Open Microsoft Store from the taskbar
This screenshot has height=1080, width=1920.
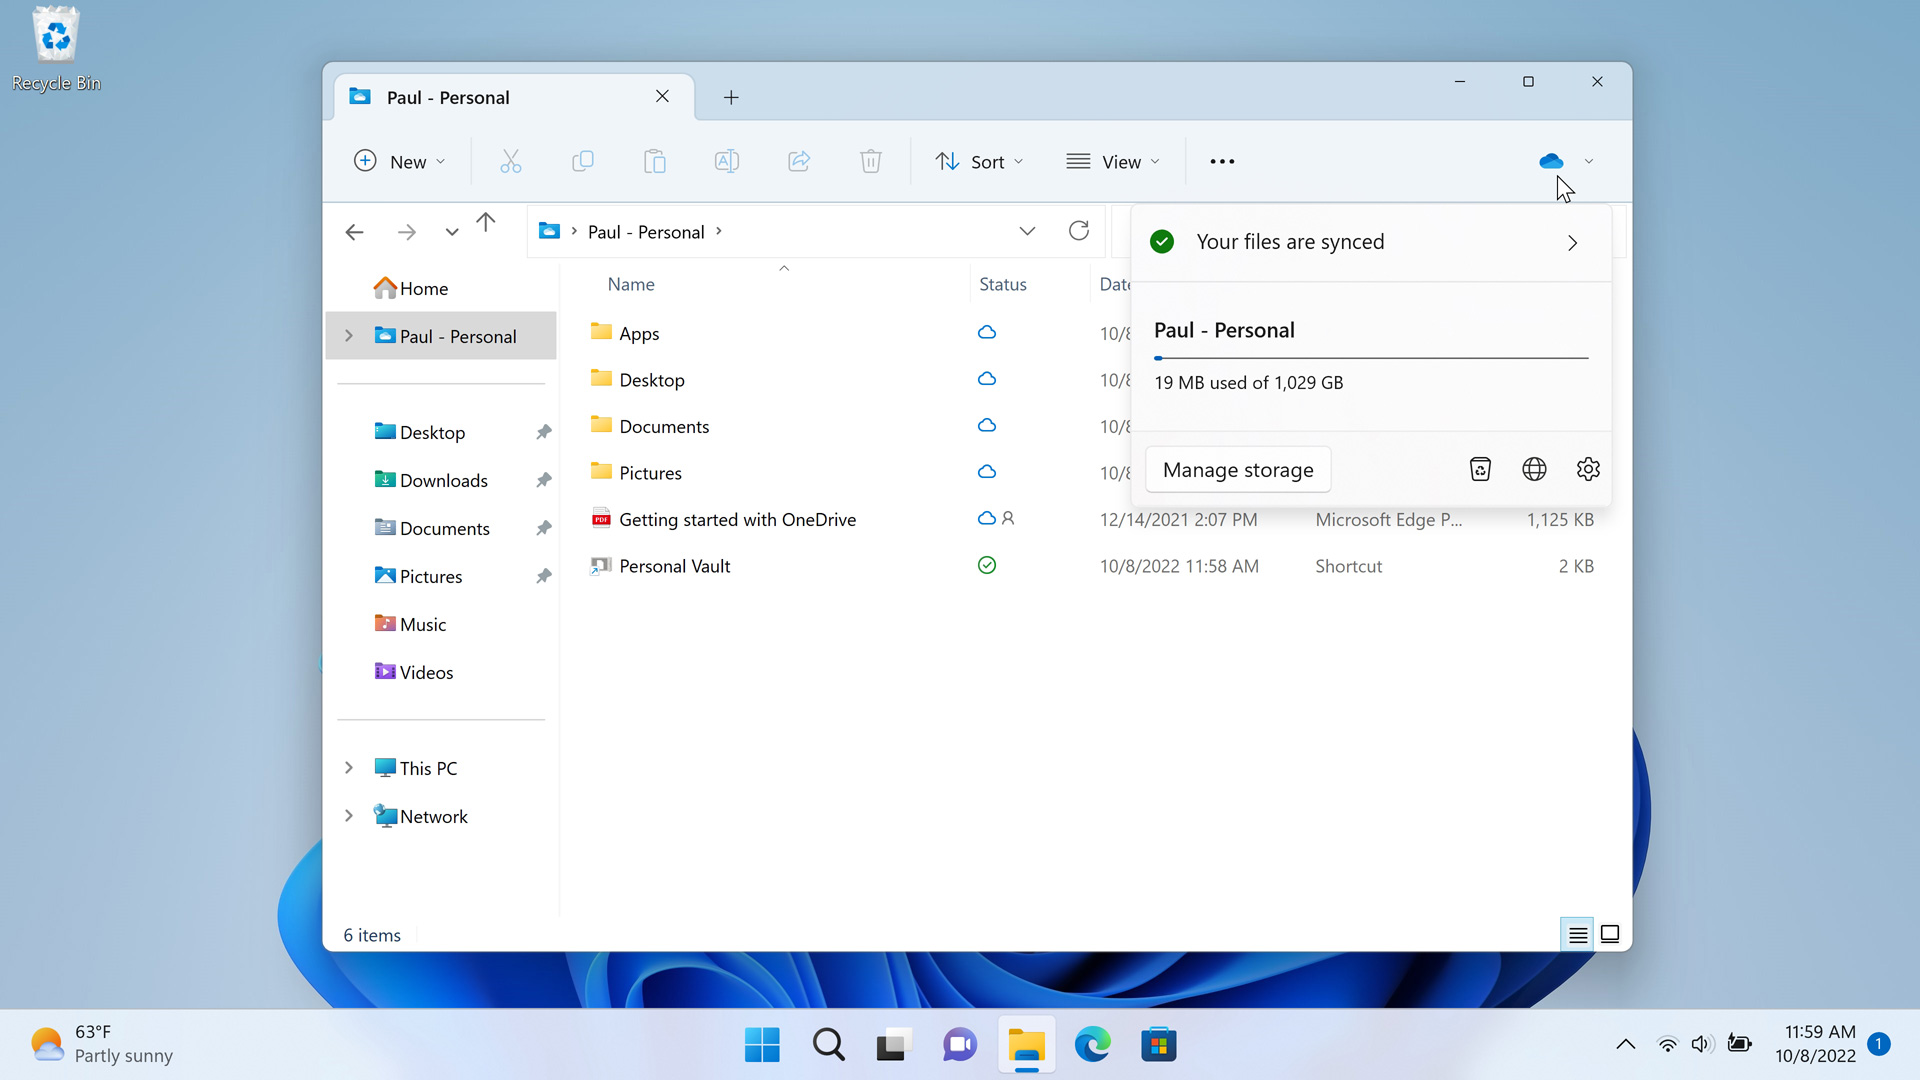coord(1158,1045)
